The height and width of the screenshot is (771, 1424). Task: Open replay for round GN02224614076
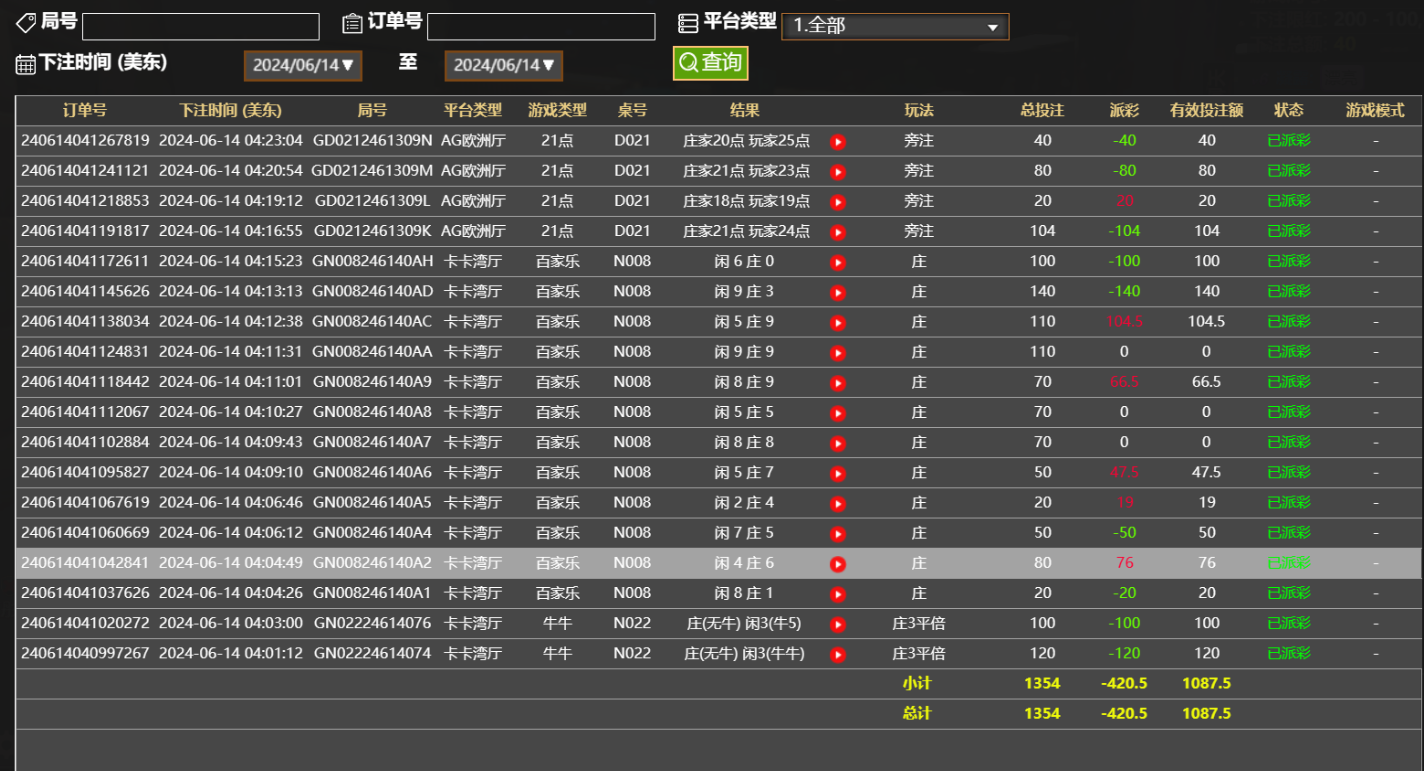(x=838, y=624)
